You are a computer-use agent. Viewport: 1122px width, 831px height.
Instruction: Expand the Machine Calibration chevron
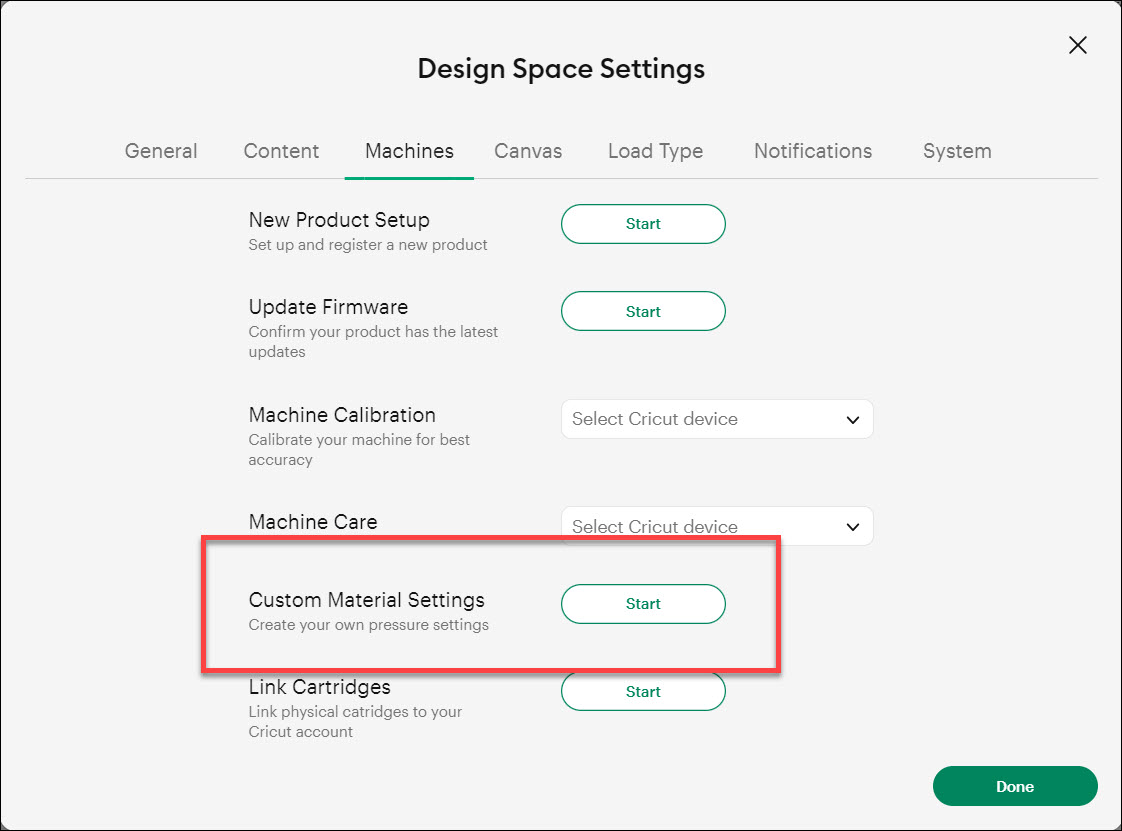[x=853, y=419]
